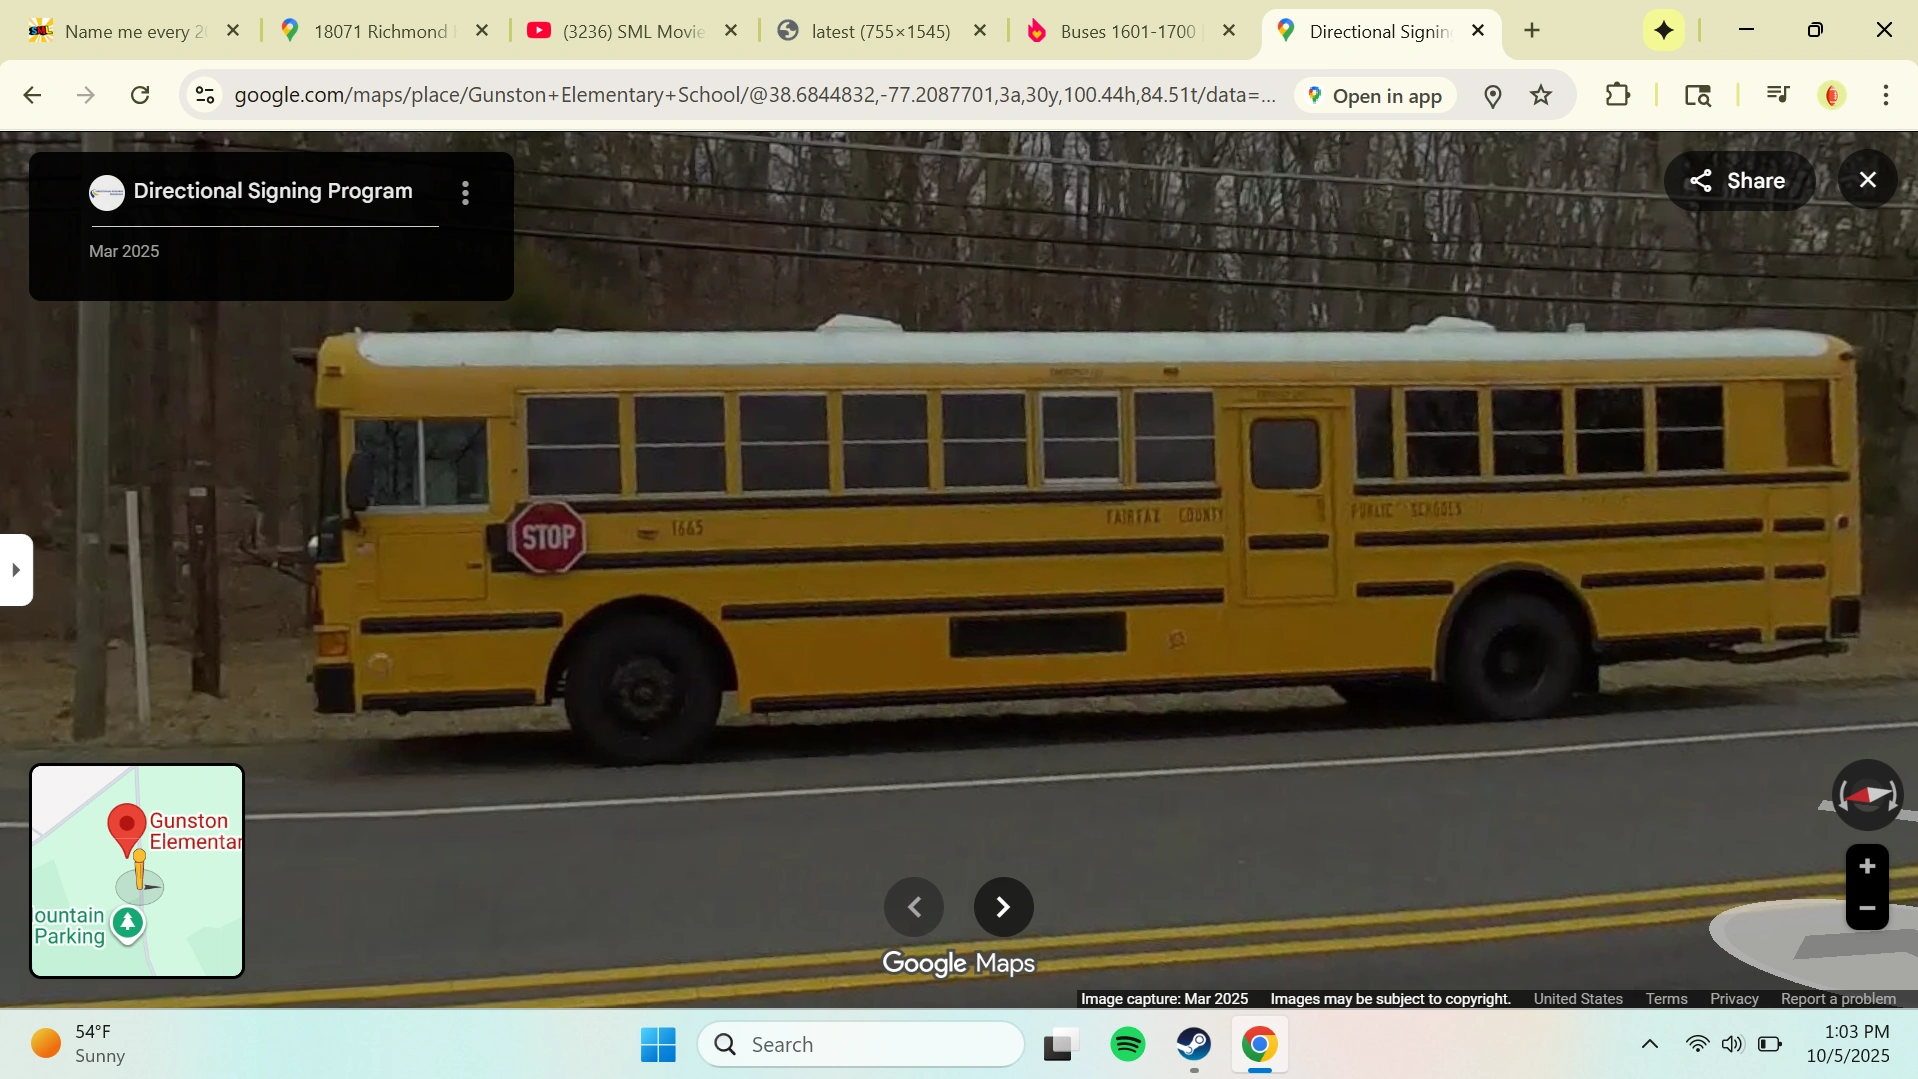Open the Wi-Fi network icon

(1697, 1045)
